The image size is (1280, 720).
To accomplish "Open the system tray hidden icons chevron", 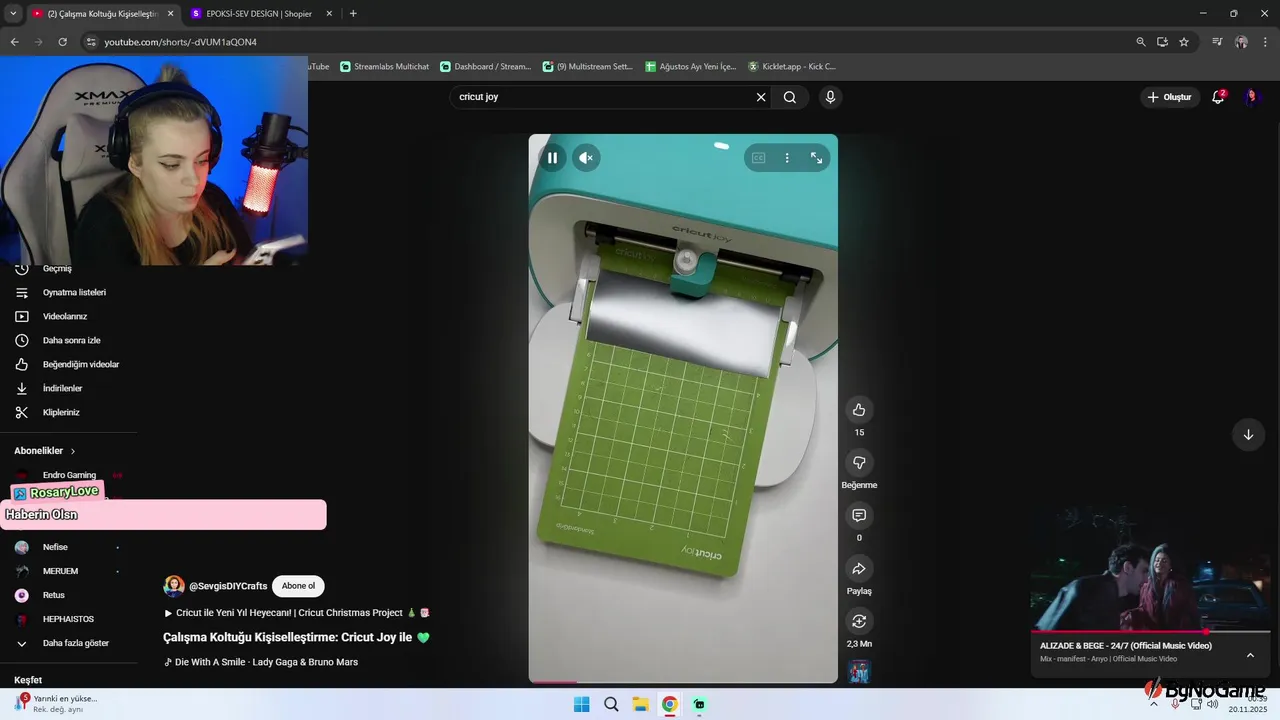I will (x=1153, y=704).
